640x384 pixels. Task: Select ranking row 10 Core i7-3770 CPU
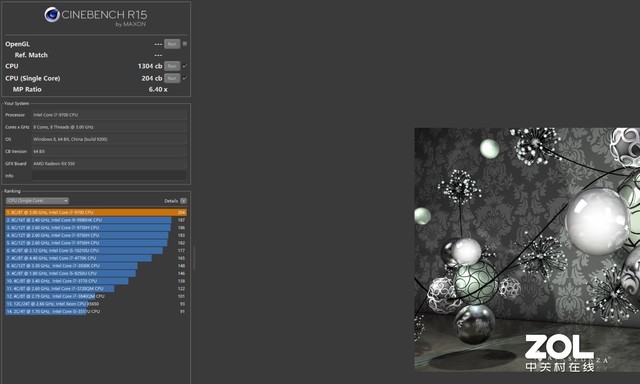[x=96, y=281]
